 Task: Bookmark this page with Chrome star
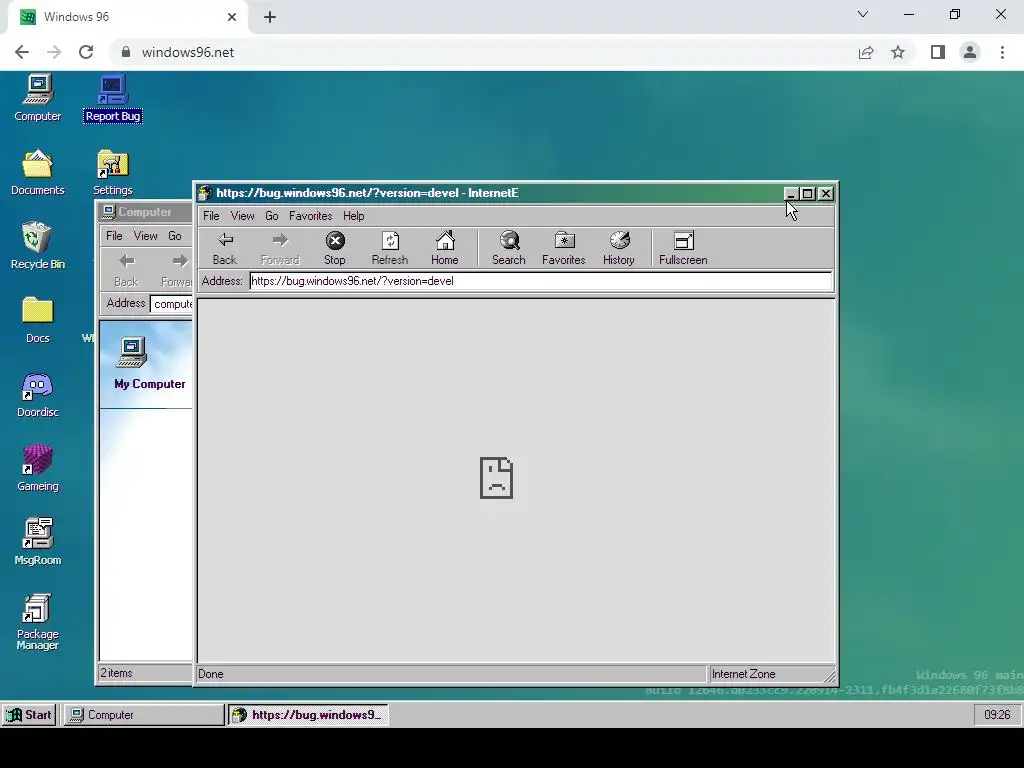pyautogui.click(x=898, y=52)
